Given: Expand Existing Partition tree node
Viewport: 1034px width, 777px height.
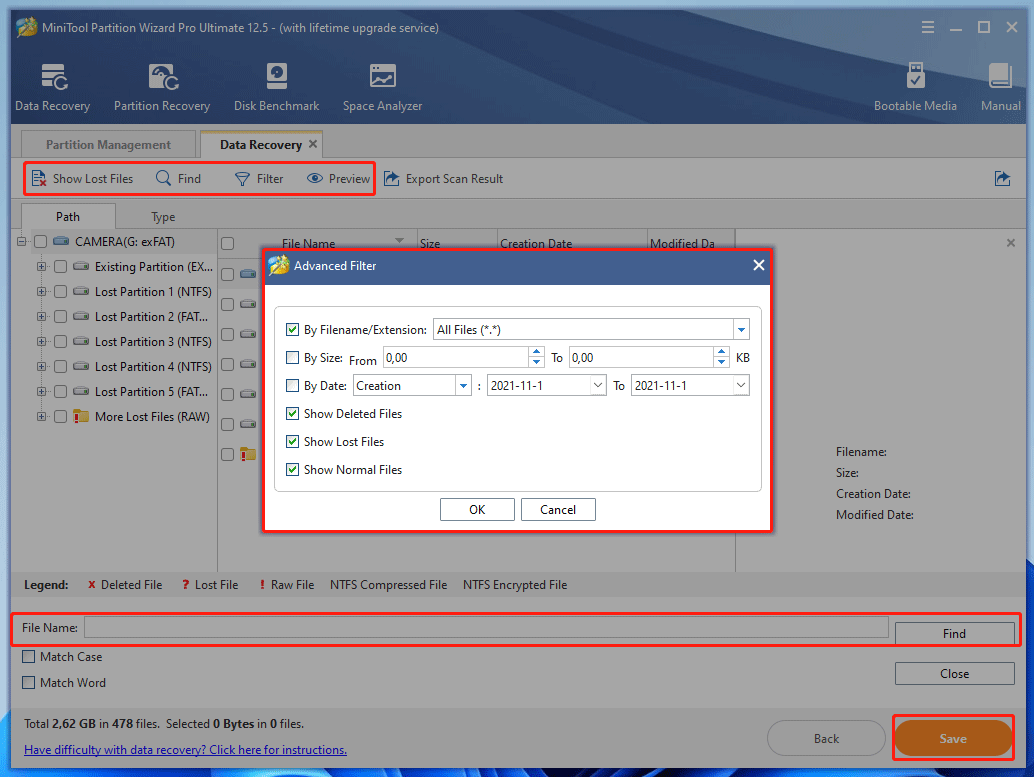Looking at the screenshot, I should pos(42,266).
